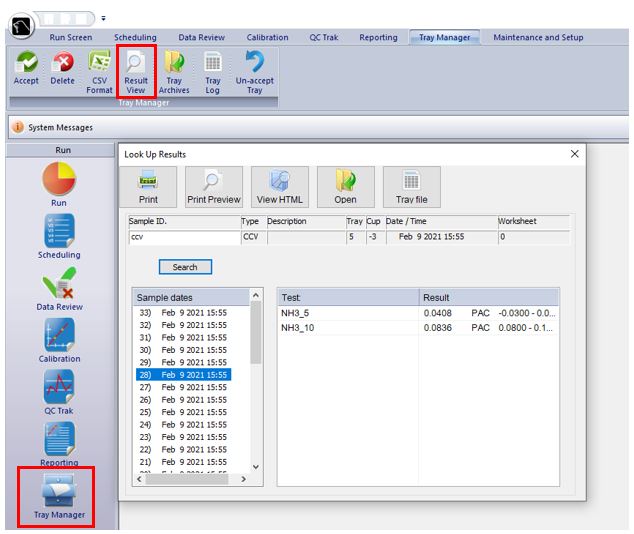Click the Un-accept Tray icon
The width and height of the screenshot is (634, 534).
tap(254, 71)
